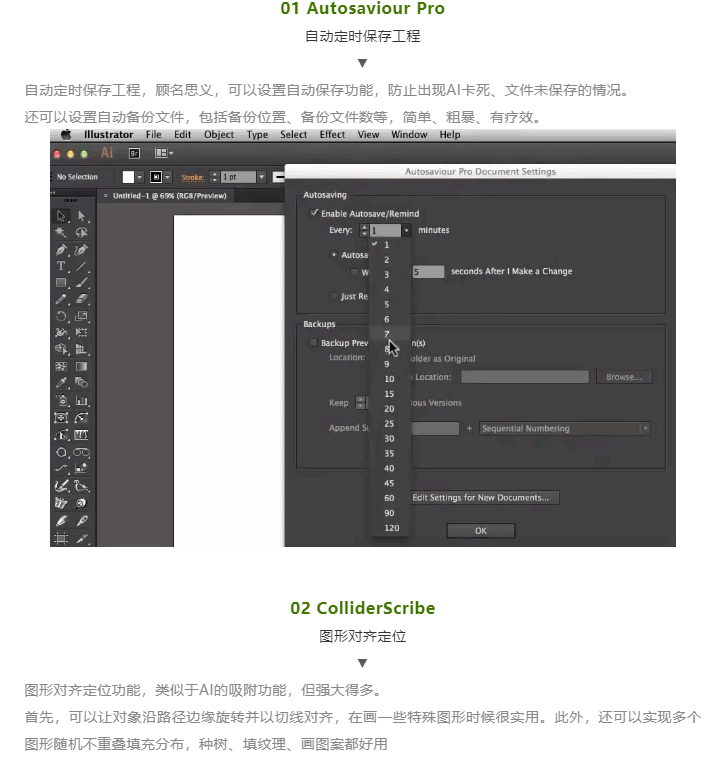
Task: Choose 120 minutes from interval list
Action: [x=392, y=528]
